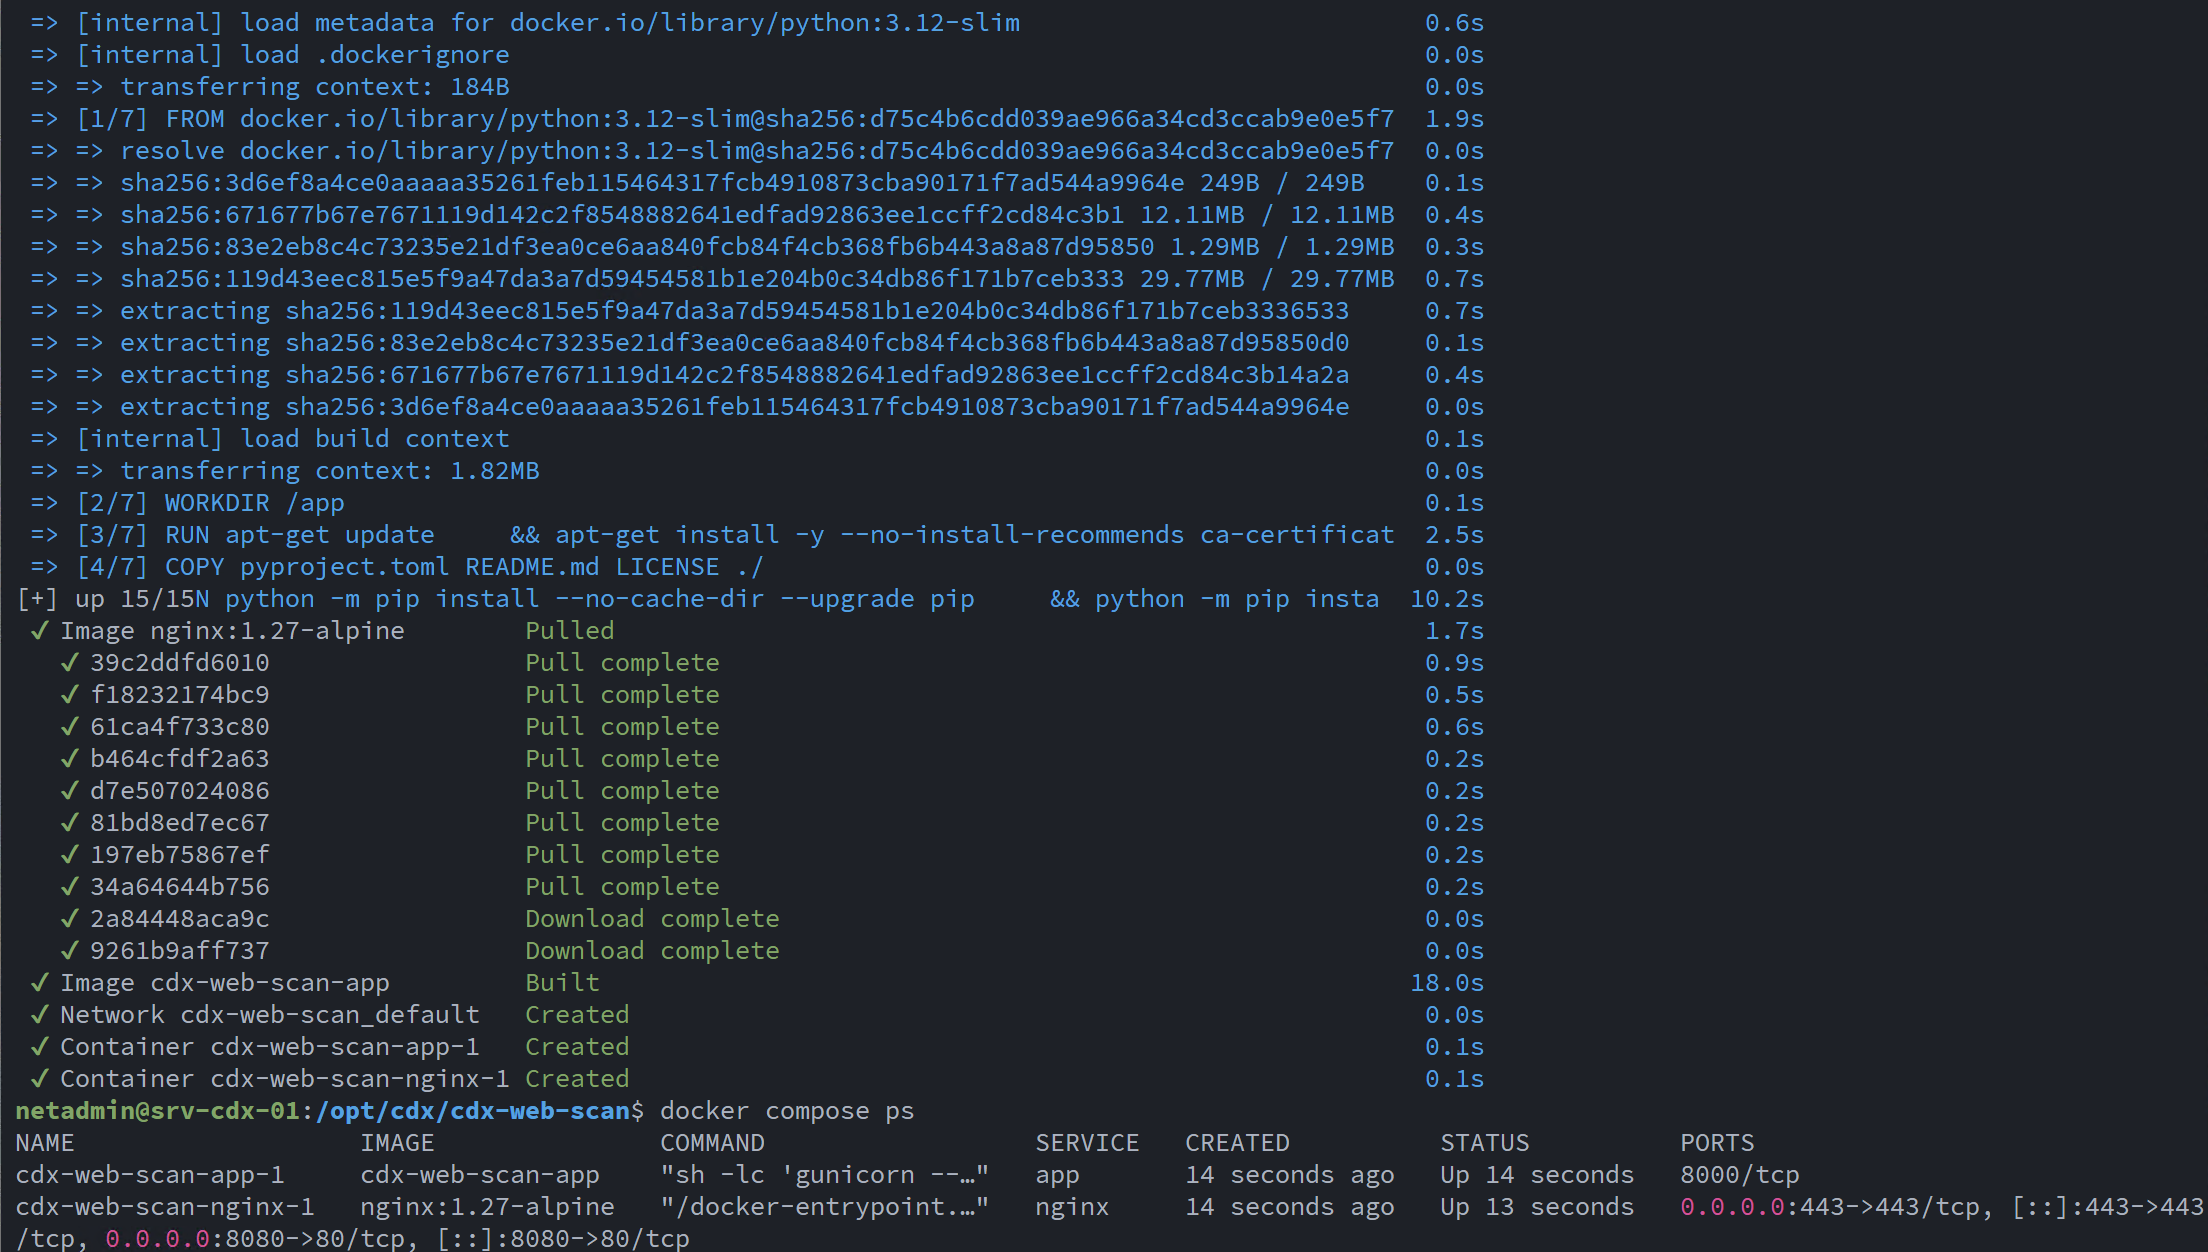Screen dimensions: 2208x1252
Task: Click the 'Pulled' status for the nginx image
Action: (x=569, y=631)
